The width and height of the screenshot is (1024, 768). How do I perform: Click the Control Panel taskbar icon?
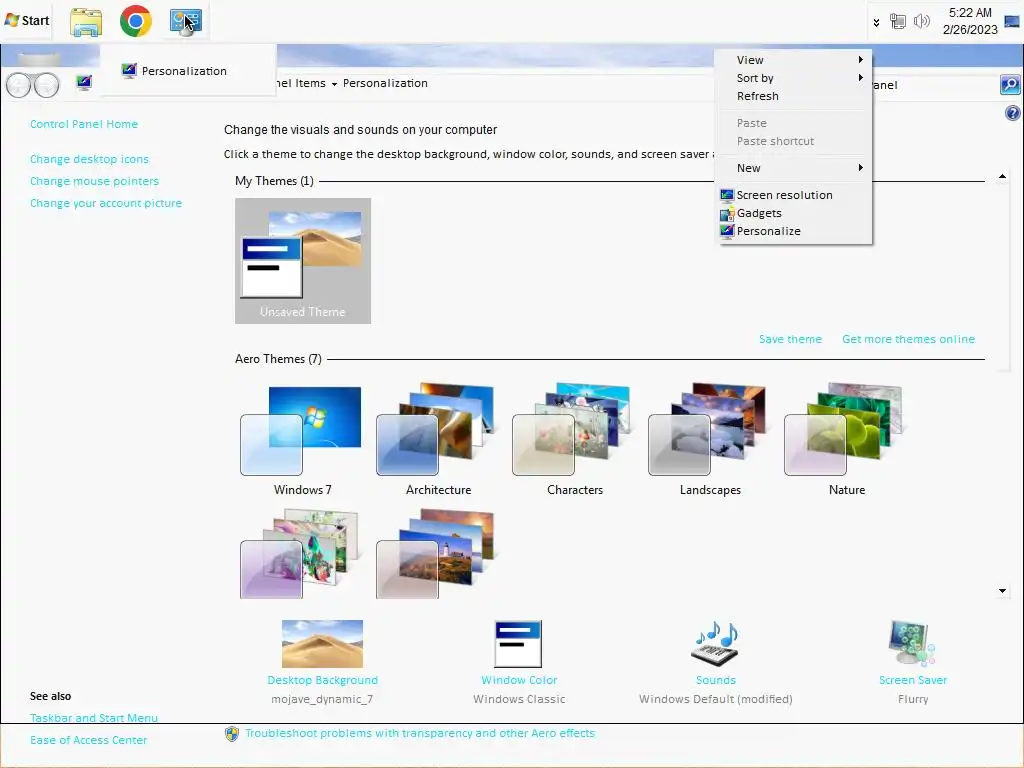coord(185,22)
